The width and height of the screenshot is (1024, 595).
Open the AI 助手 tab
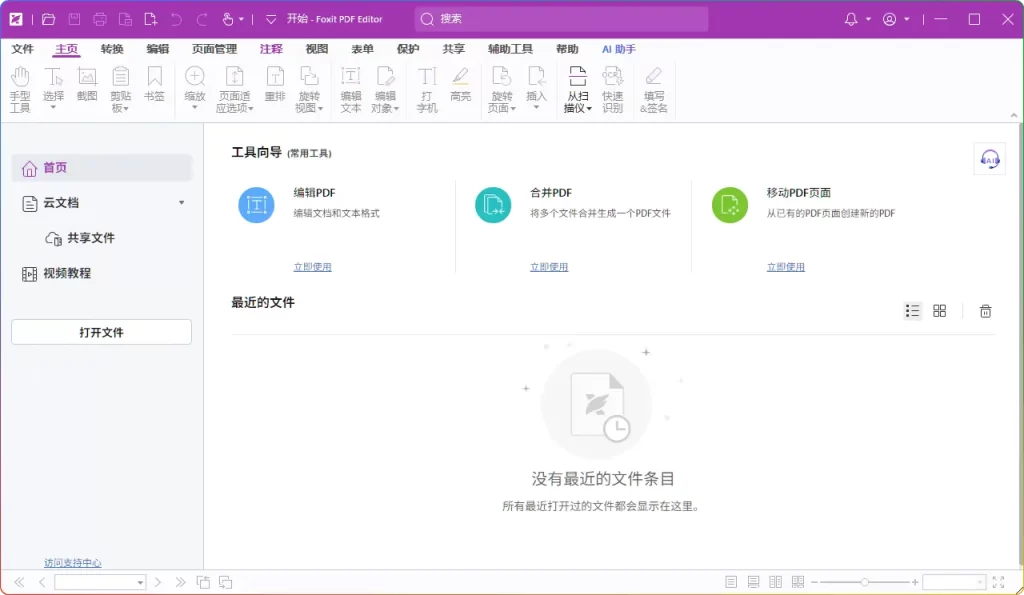(x=618, y=49)
